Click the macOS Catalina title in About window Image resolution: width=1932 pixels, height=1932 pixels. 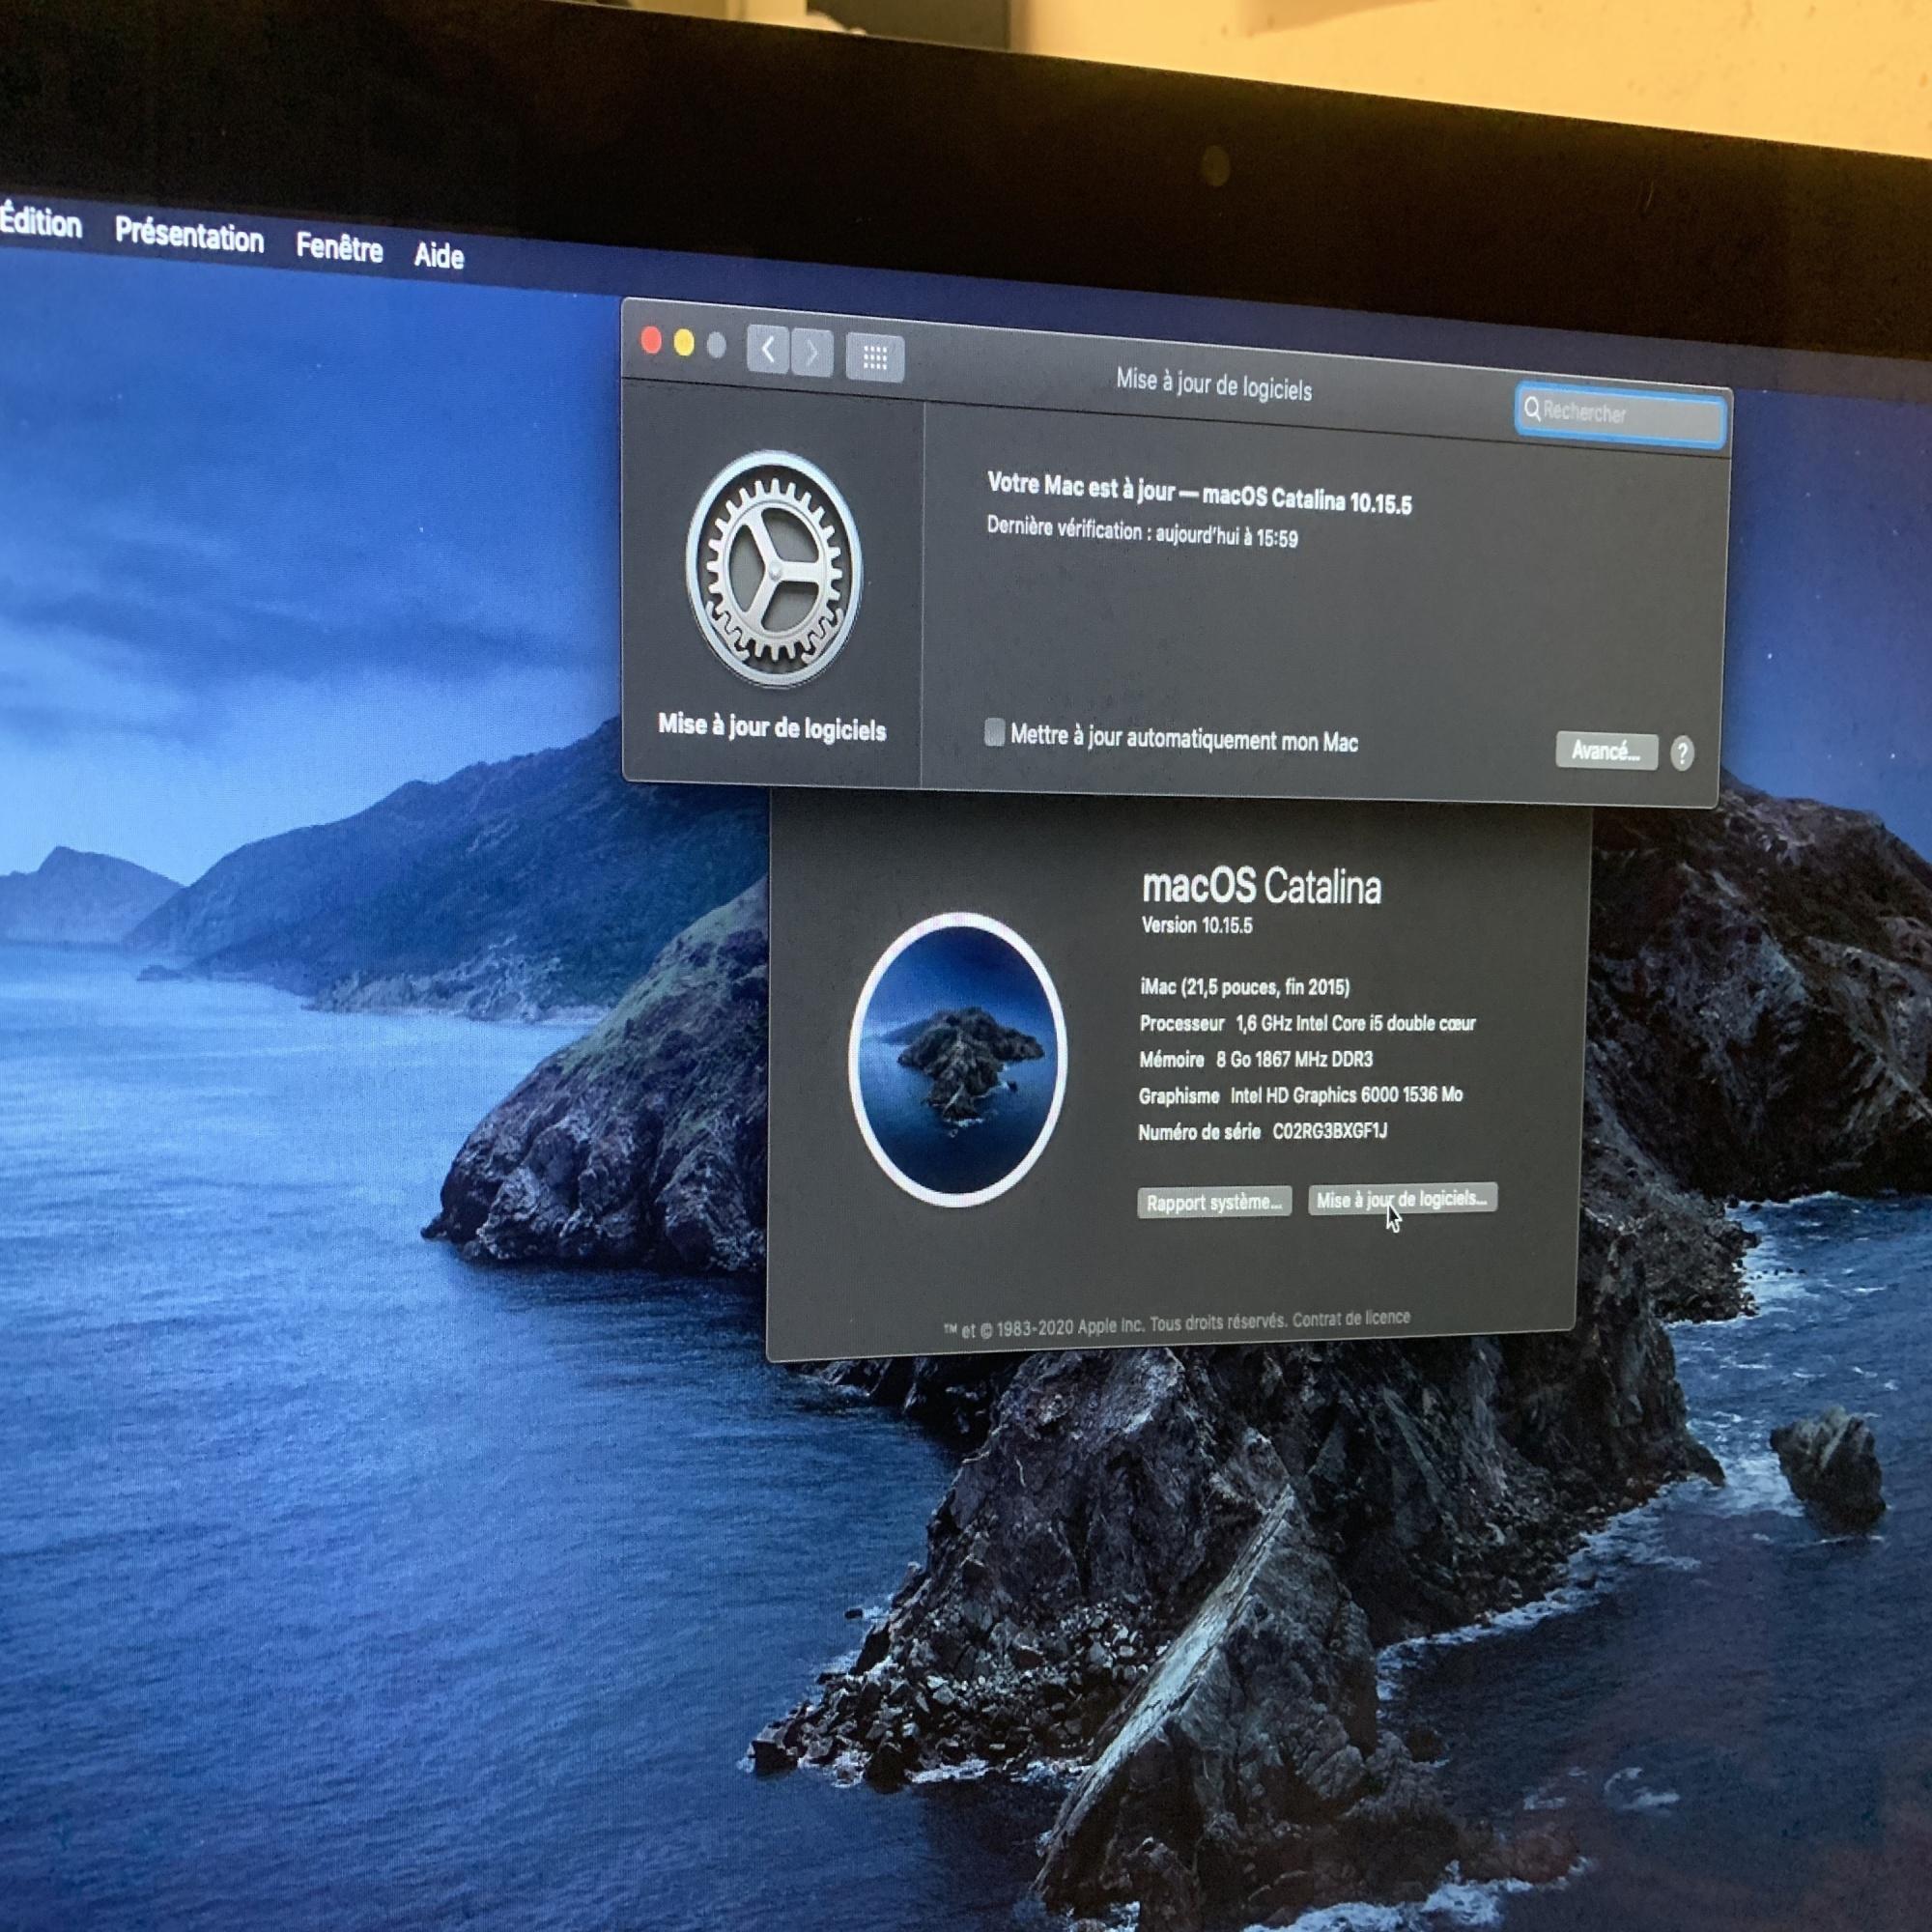click(1261, 886)
